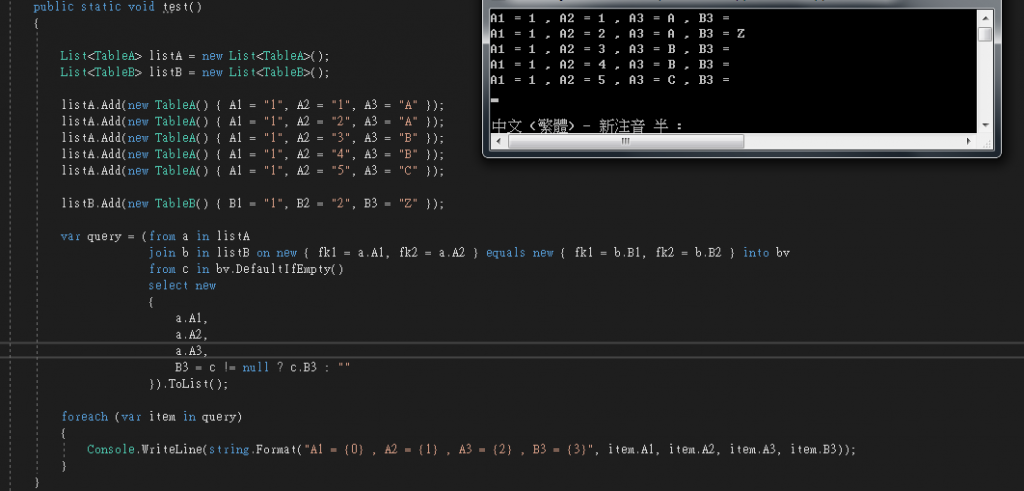The width and height of the screenshot is (1024, 491).
Task: Click the console horizontal scrollbar thumb
Action: (626, 141)
